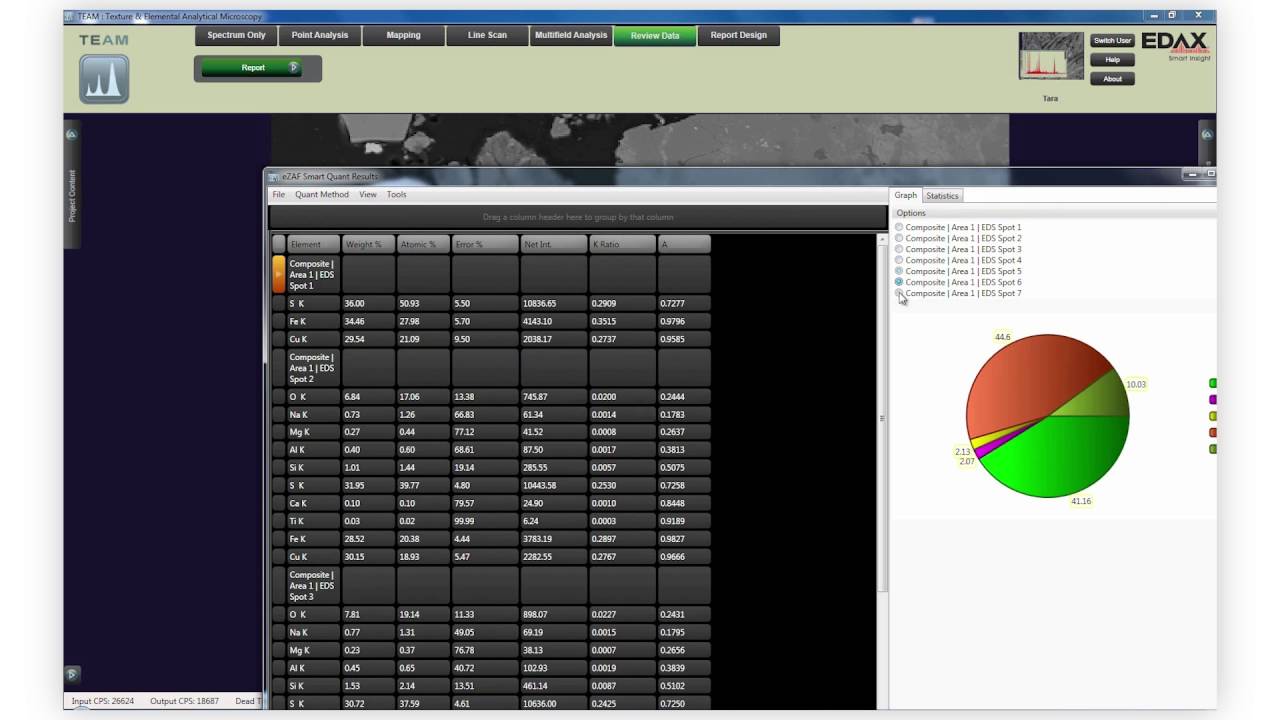The width and height of the screenshot is (1280, 720).
Task: Switch to the Graph tab
Action: click(x=906, y=195)
